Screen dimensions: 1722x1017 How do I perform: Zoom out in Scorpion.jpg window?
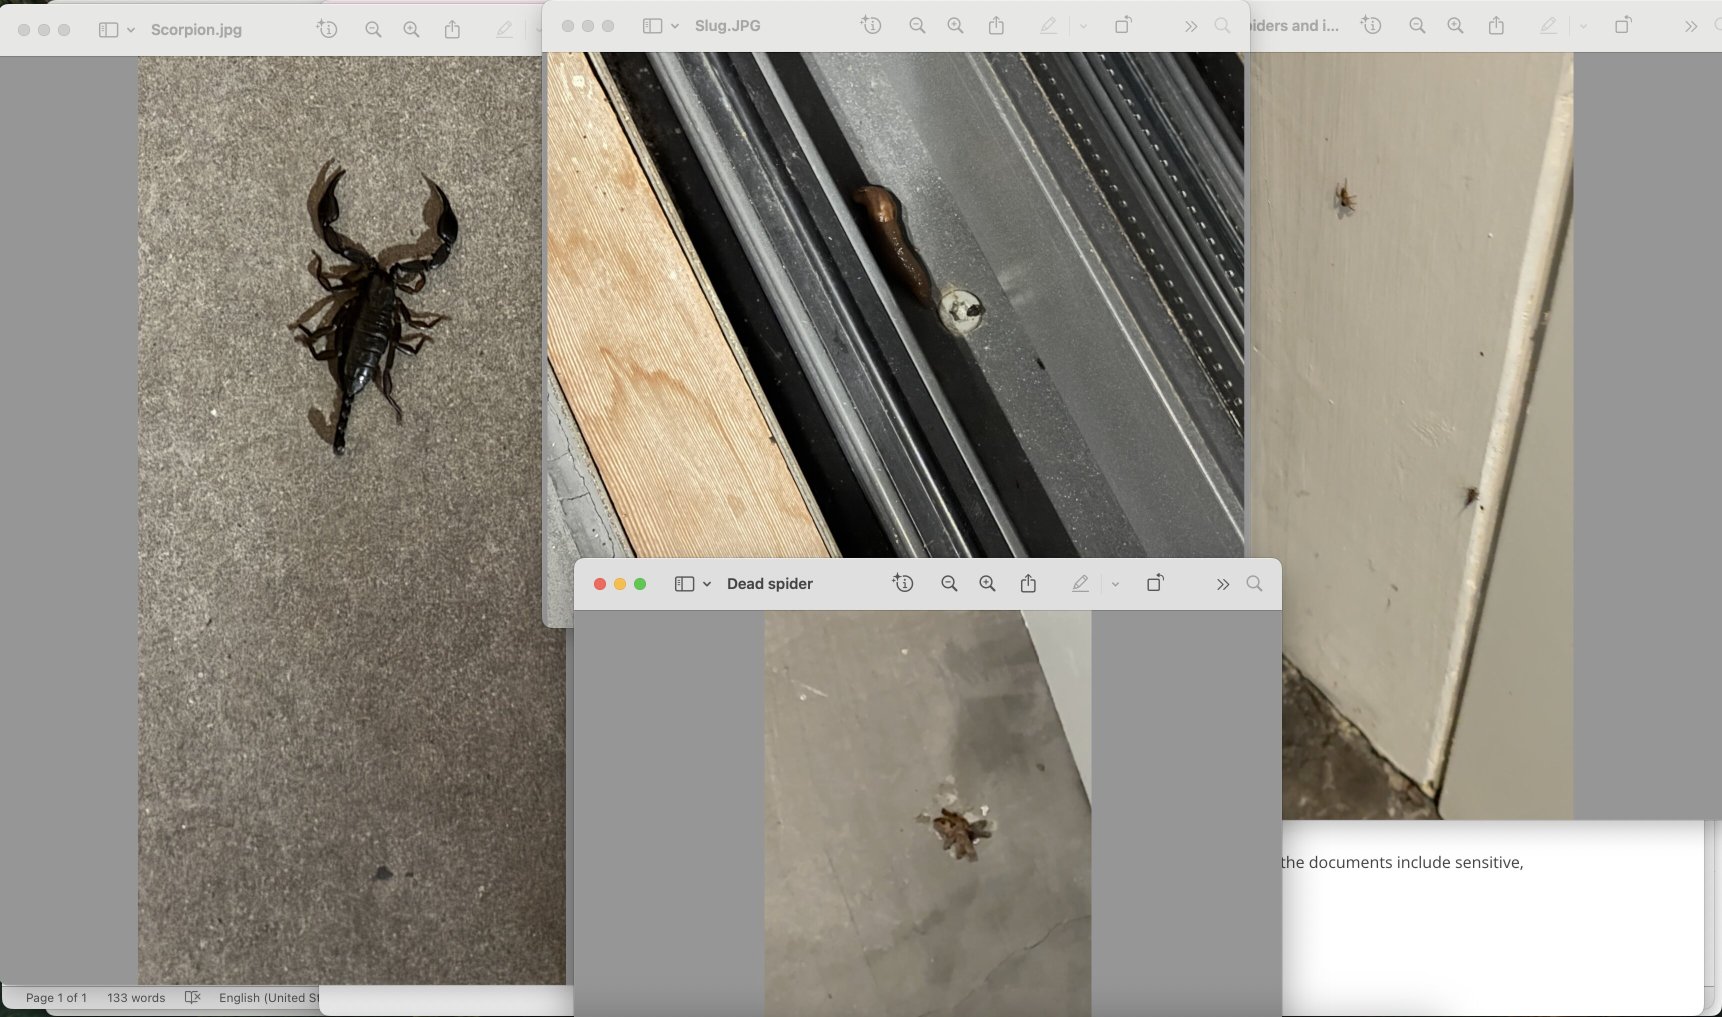[373, 30]
